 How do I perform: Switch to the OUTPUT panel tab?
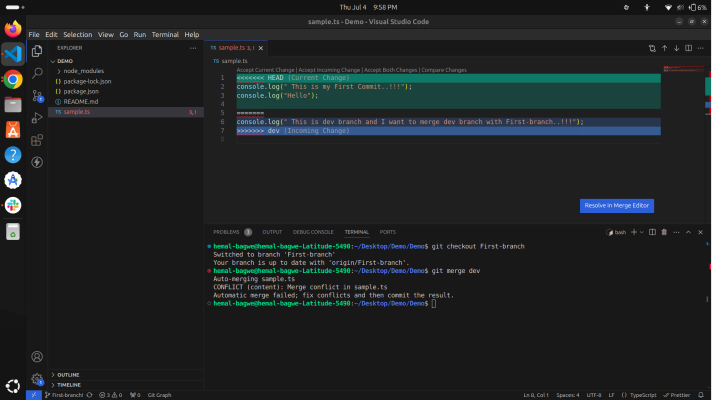[x=272, y=232]
